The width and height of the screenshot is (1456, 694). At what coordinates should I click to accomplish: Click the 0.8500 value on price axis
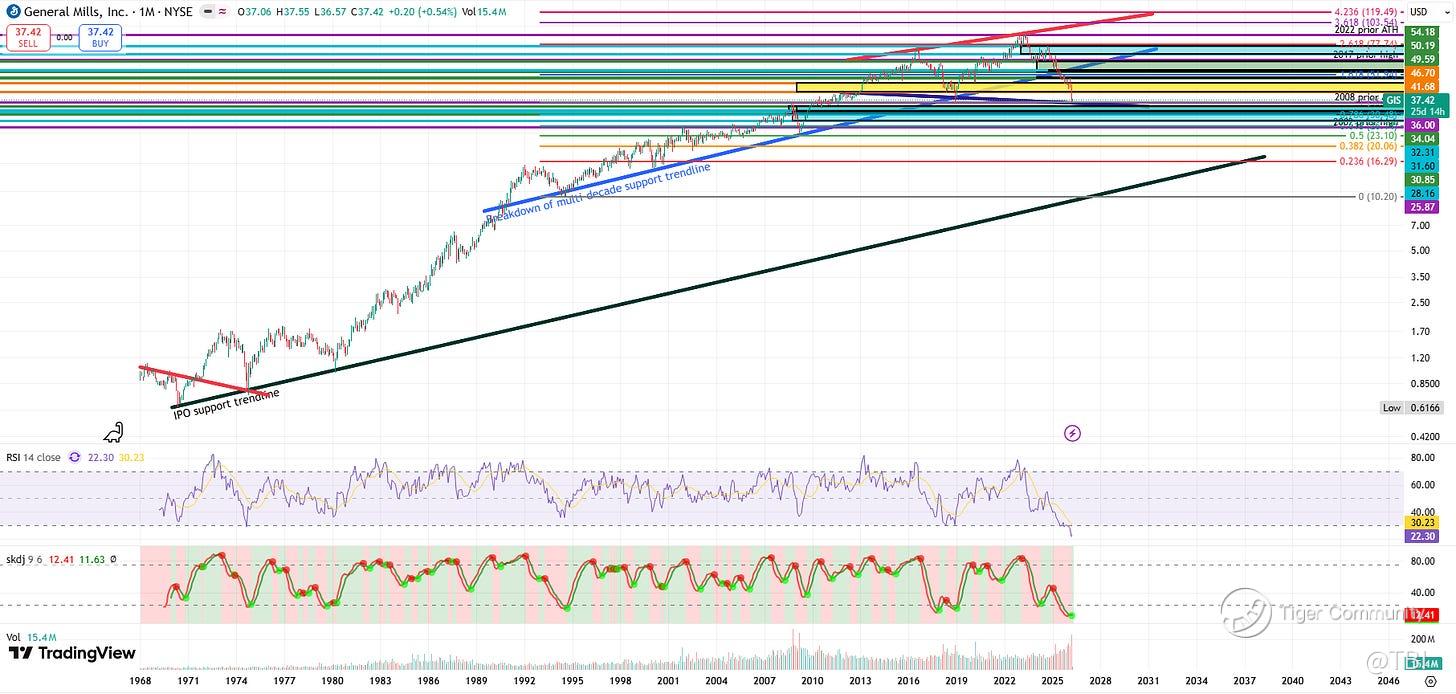click(1423, 383)
